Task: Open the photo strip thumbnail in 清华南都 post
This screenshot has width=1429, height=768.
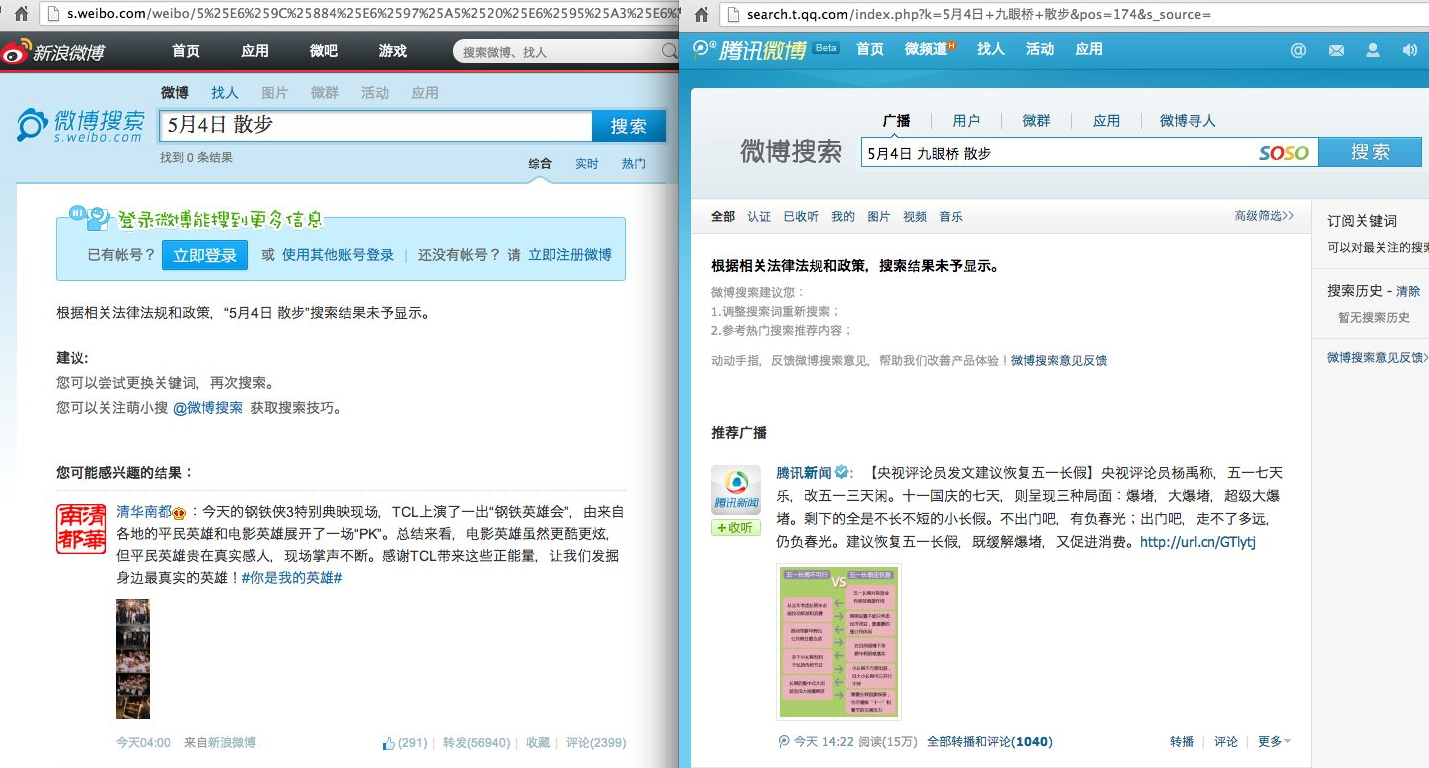Action: pyautogui.click(x=133, y=658)
